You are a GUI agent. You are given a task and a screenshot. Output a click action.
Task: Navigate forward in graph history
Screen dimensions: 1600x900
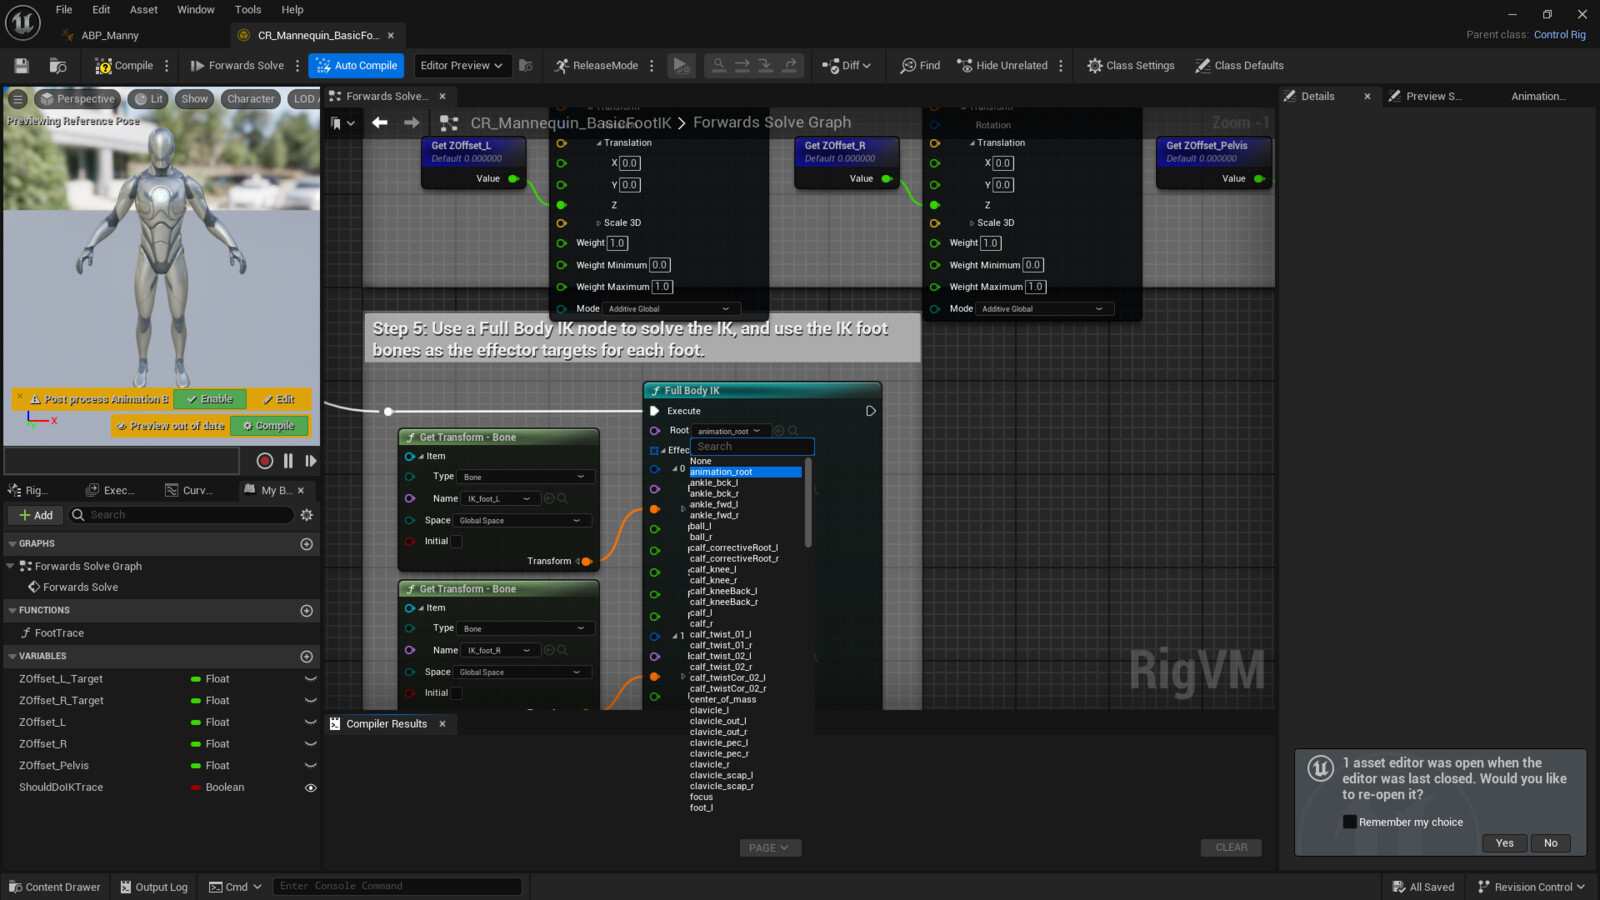[x=411, y=123]
